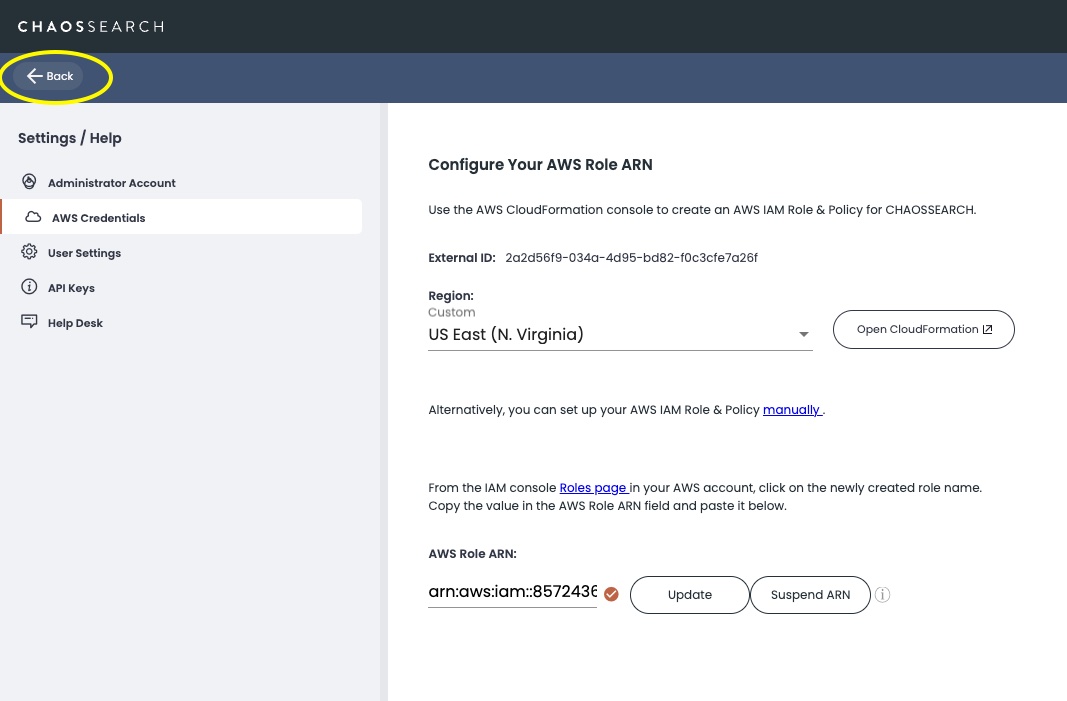Click info icon beside Suspend ARN

883,594
